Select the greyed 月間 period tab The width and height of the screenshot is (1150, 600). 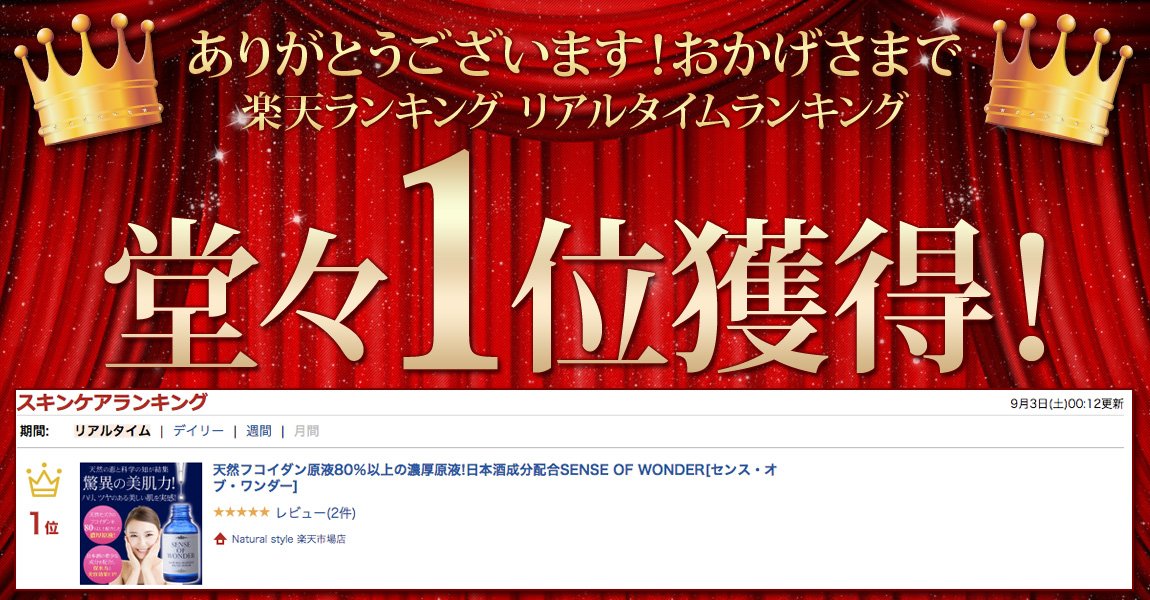tap(306, 431)
